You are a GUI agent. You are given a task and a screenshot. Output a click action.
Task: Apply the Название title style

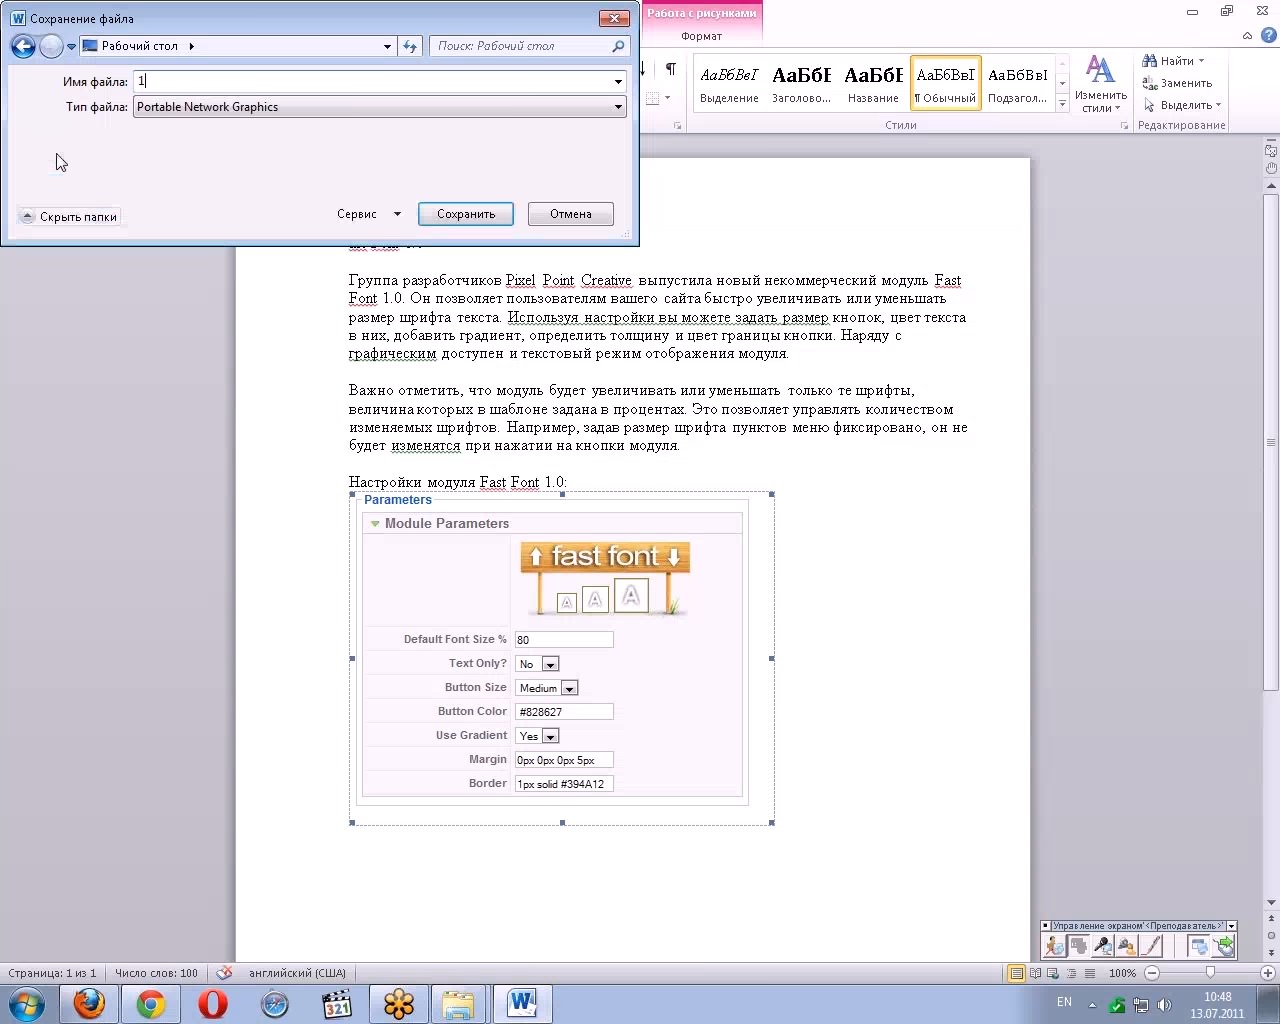coord(873,82)
